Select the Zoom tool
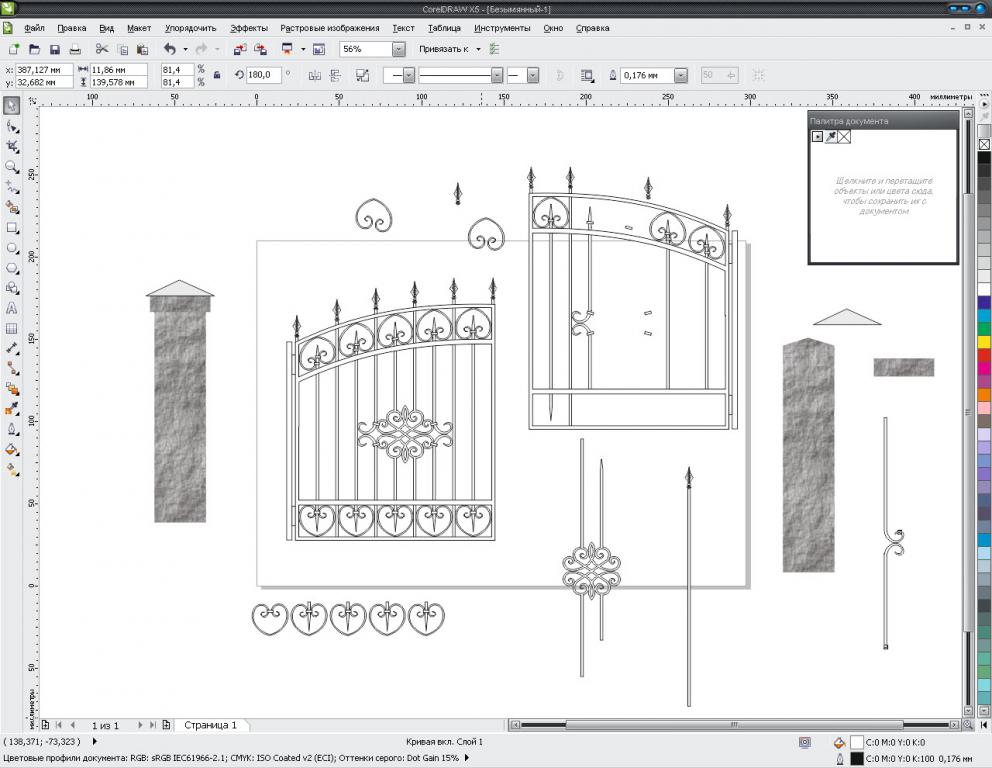Image resolution: width=992 pixels, height=768 pixels. click(x=12, y=167)
